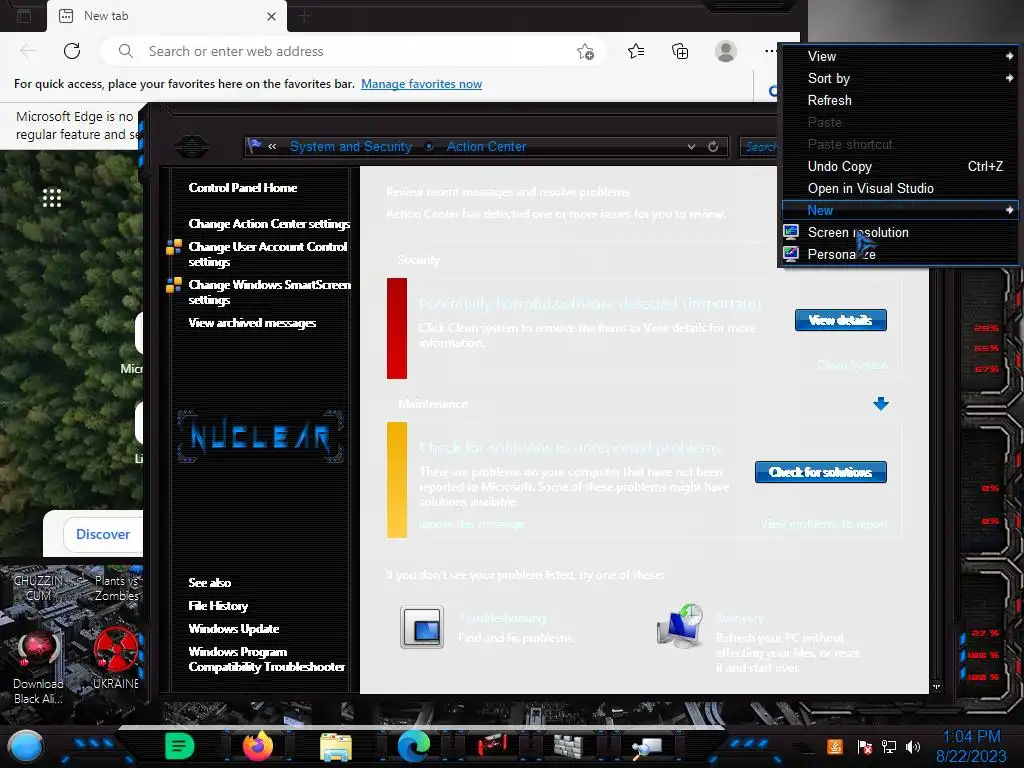1024x768 pixels.
Task: Click the Edge refresh page icon
Action: [x=72, y=51]
